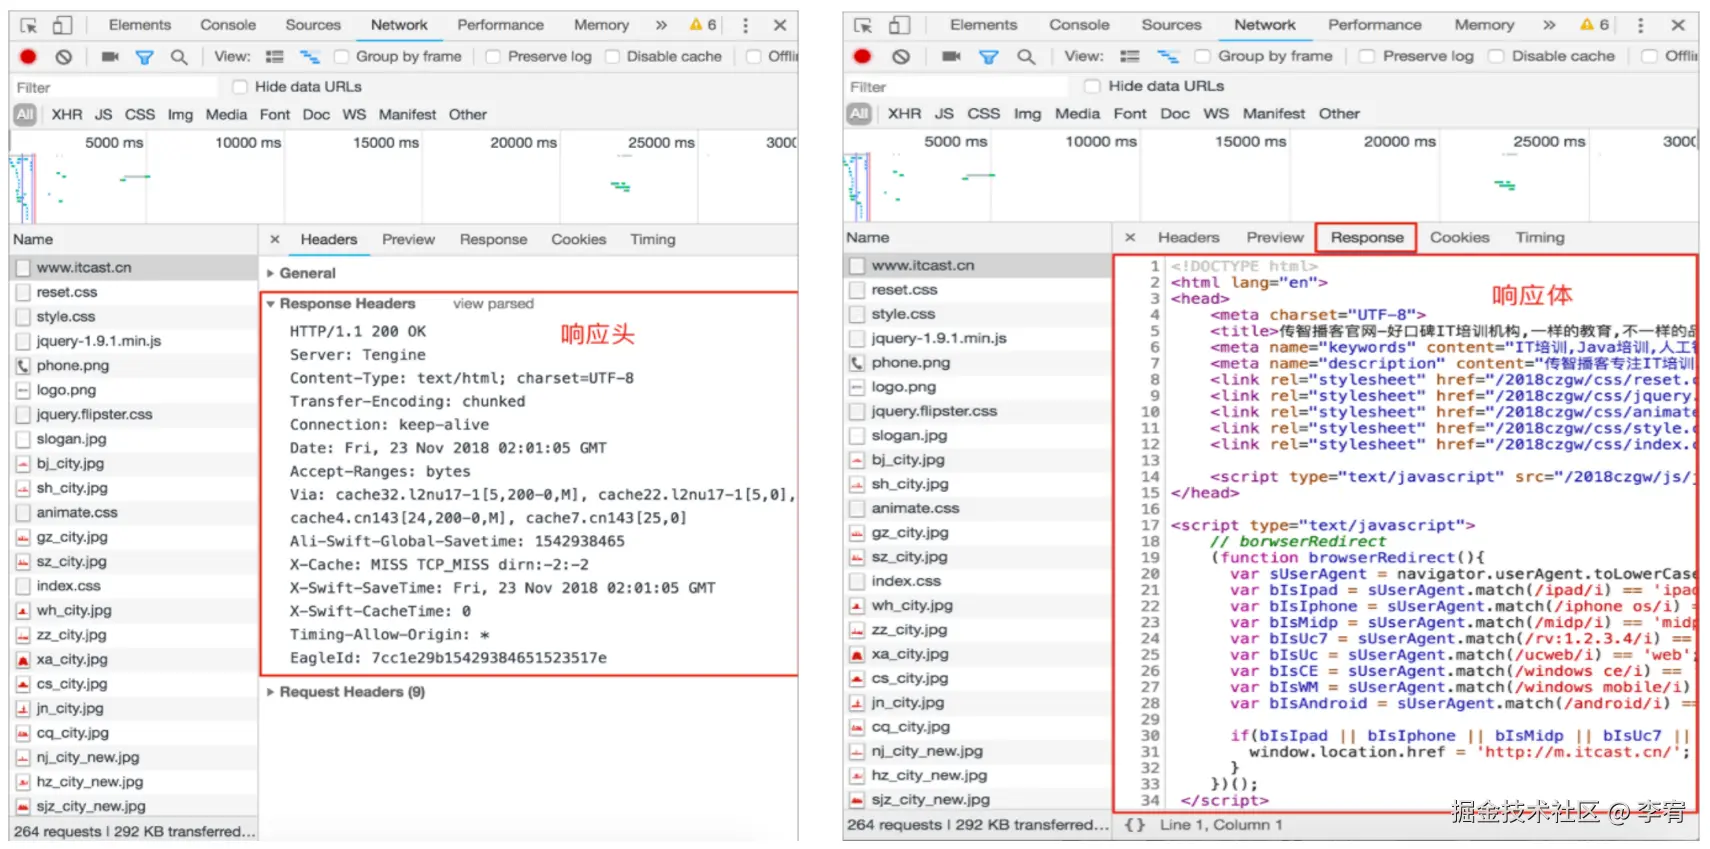Select xa_city.jpg request in left DevTools
This screenshot has height=849, width=1710.
click(x=134, y=660)
